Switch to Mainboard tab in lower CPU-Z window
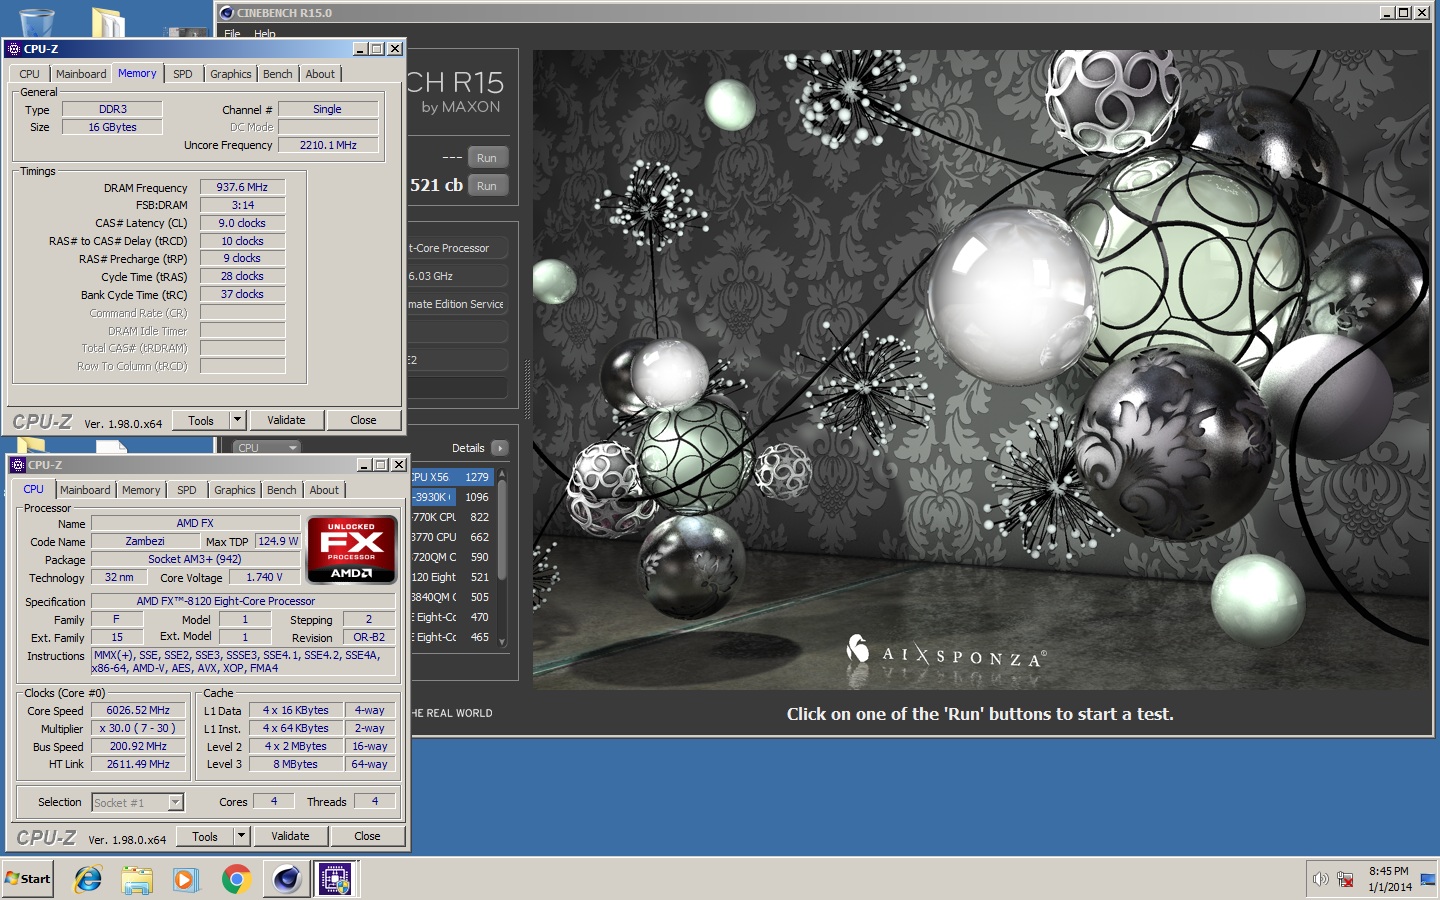Image resolution: width=1440 pixels, height=900 pixels. 85,490
